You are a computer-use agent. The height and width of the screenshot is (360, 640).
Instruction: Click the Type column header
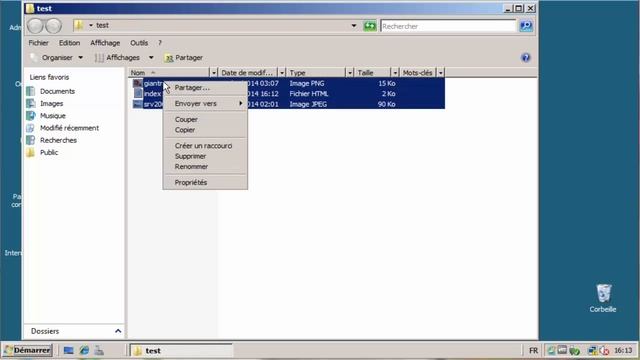[316, 73]
